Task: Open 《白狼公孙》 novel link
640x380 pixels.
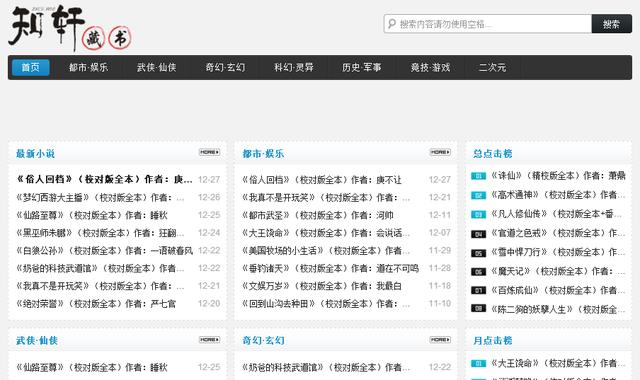Action: (104, 251)
